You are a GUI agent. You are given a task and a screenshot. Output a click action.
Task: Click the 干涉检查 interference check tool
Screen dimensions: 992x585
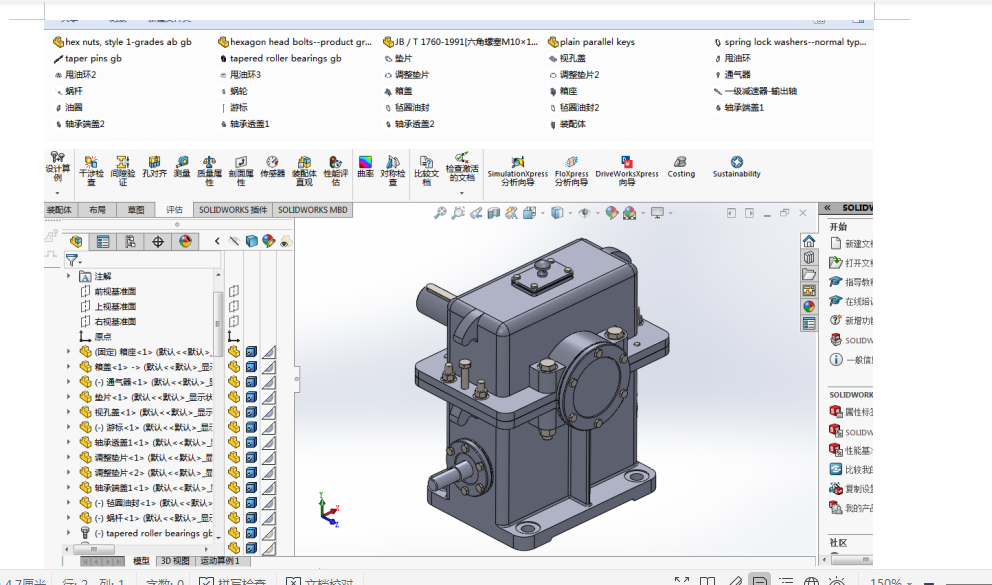pyautogui.click(x=91, y=169)
